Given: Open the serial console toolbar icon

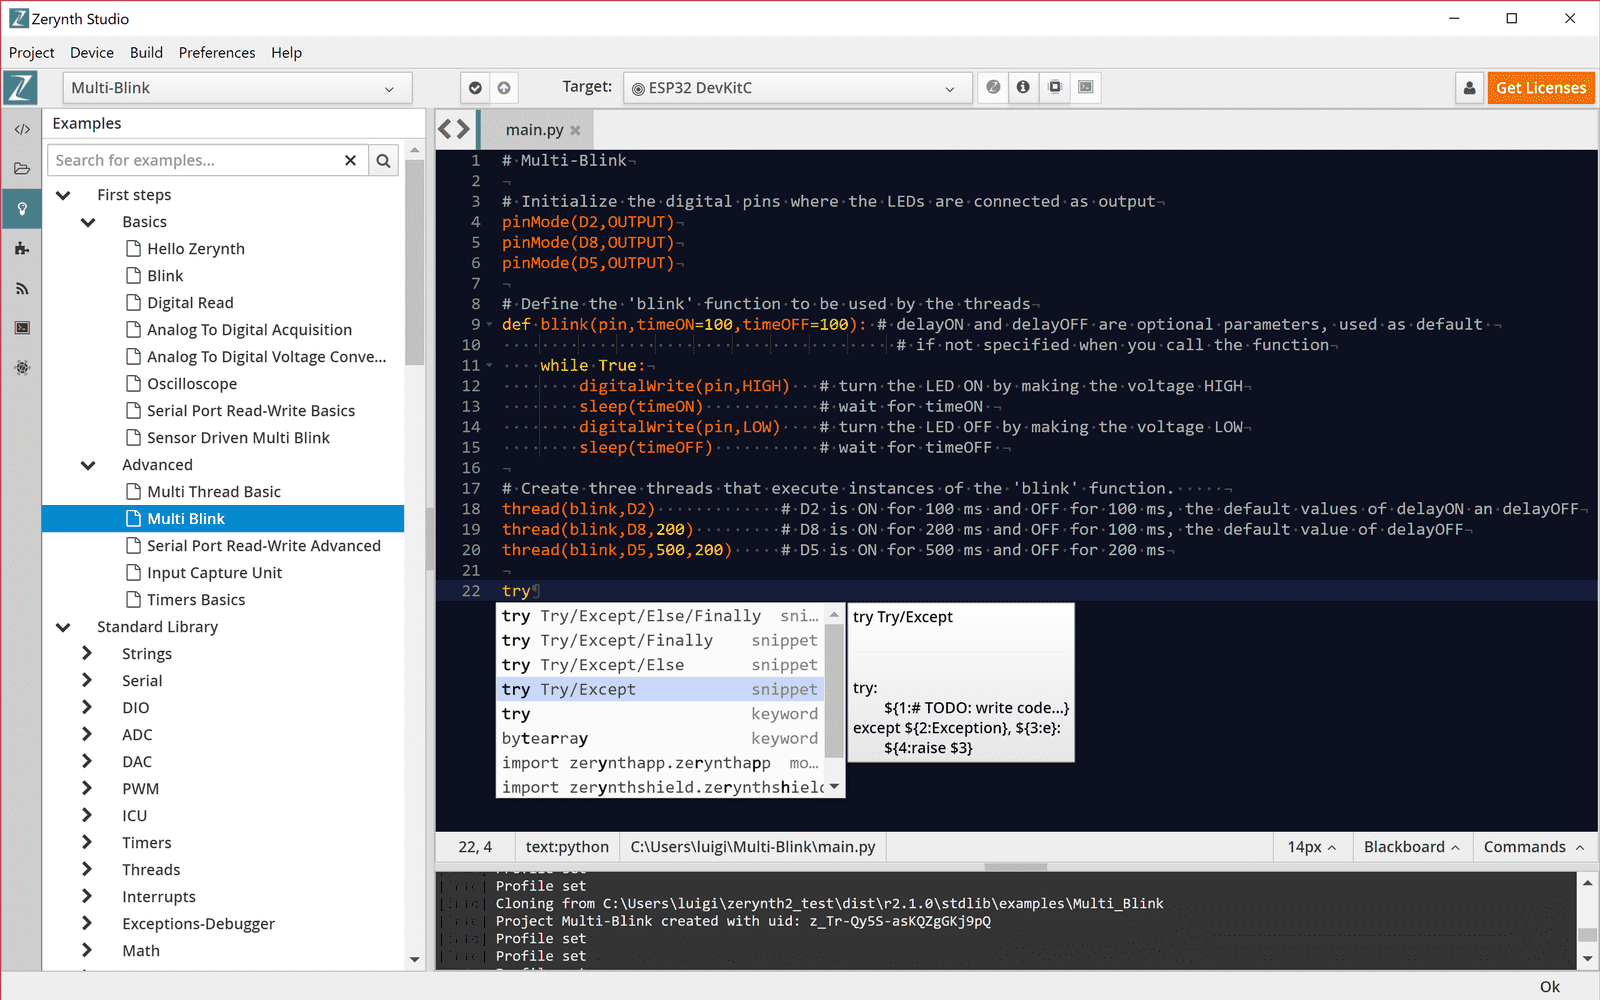Looking at the screenshot, I should point(1085,87).
